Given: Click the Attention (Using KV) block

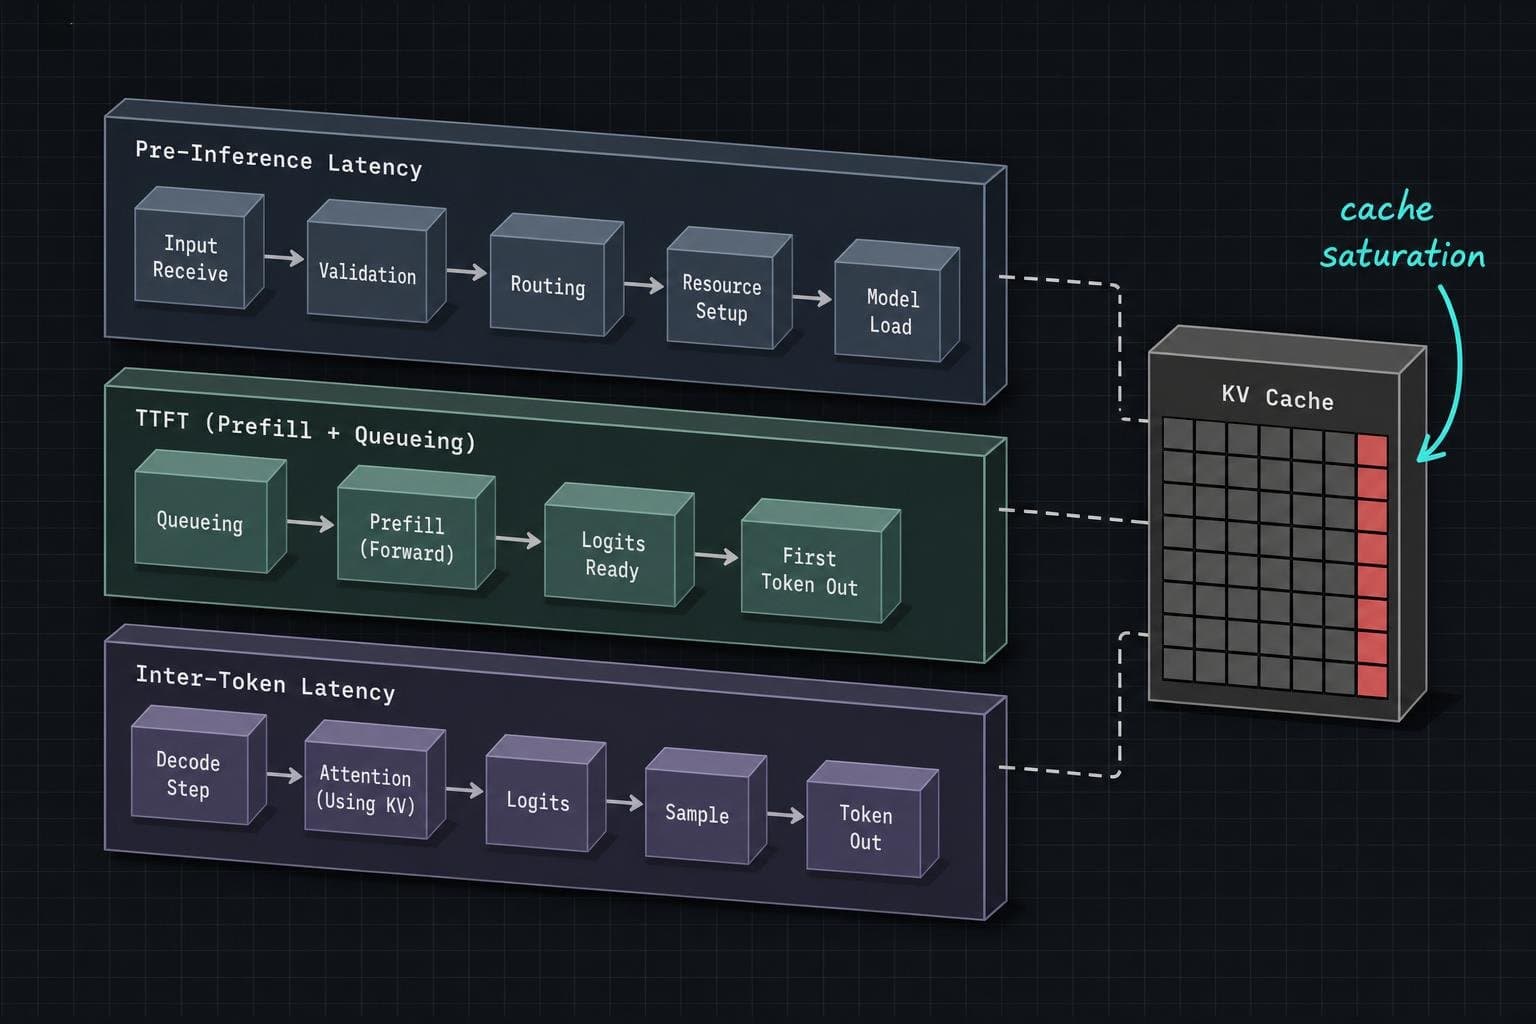Looking at the screenshot, I should 375,779.
